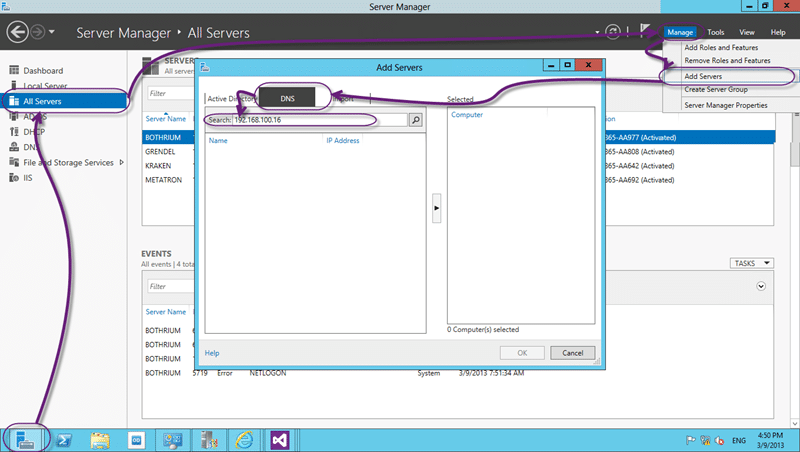Click Server Manager taskbar icon
This screenshot has height=452, width=800.
[24, 440]
